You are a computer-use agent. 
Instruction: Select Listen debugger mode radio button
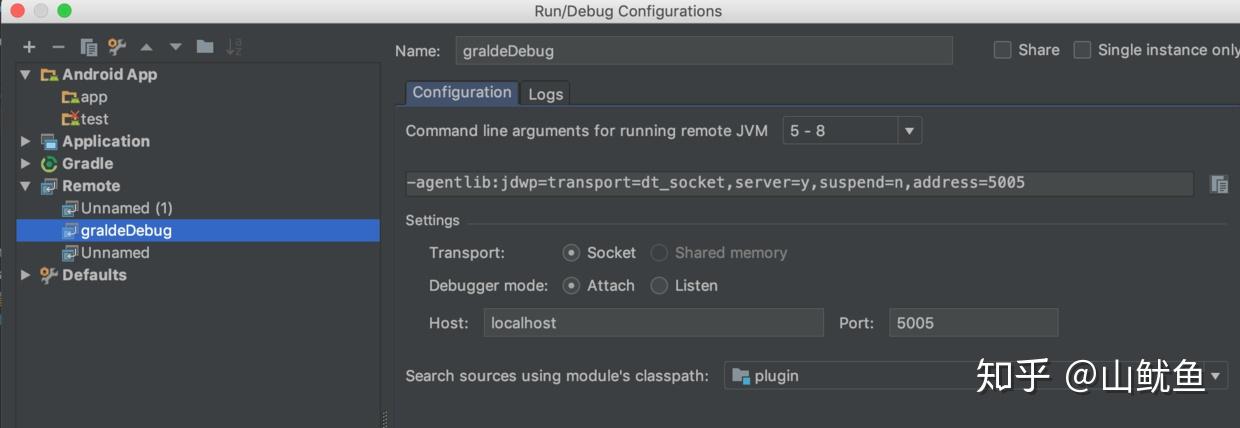tap(659, 286)
